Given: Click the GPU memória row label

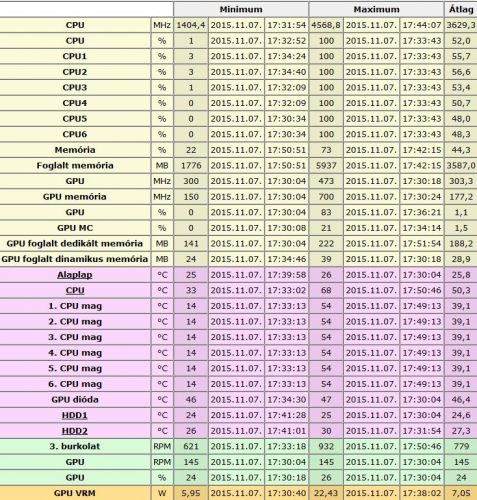Looking at the screenshot, I should pos(75,197).
